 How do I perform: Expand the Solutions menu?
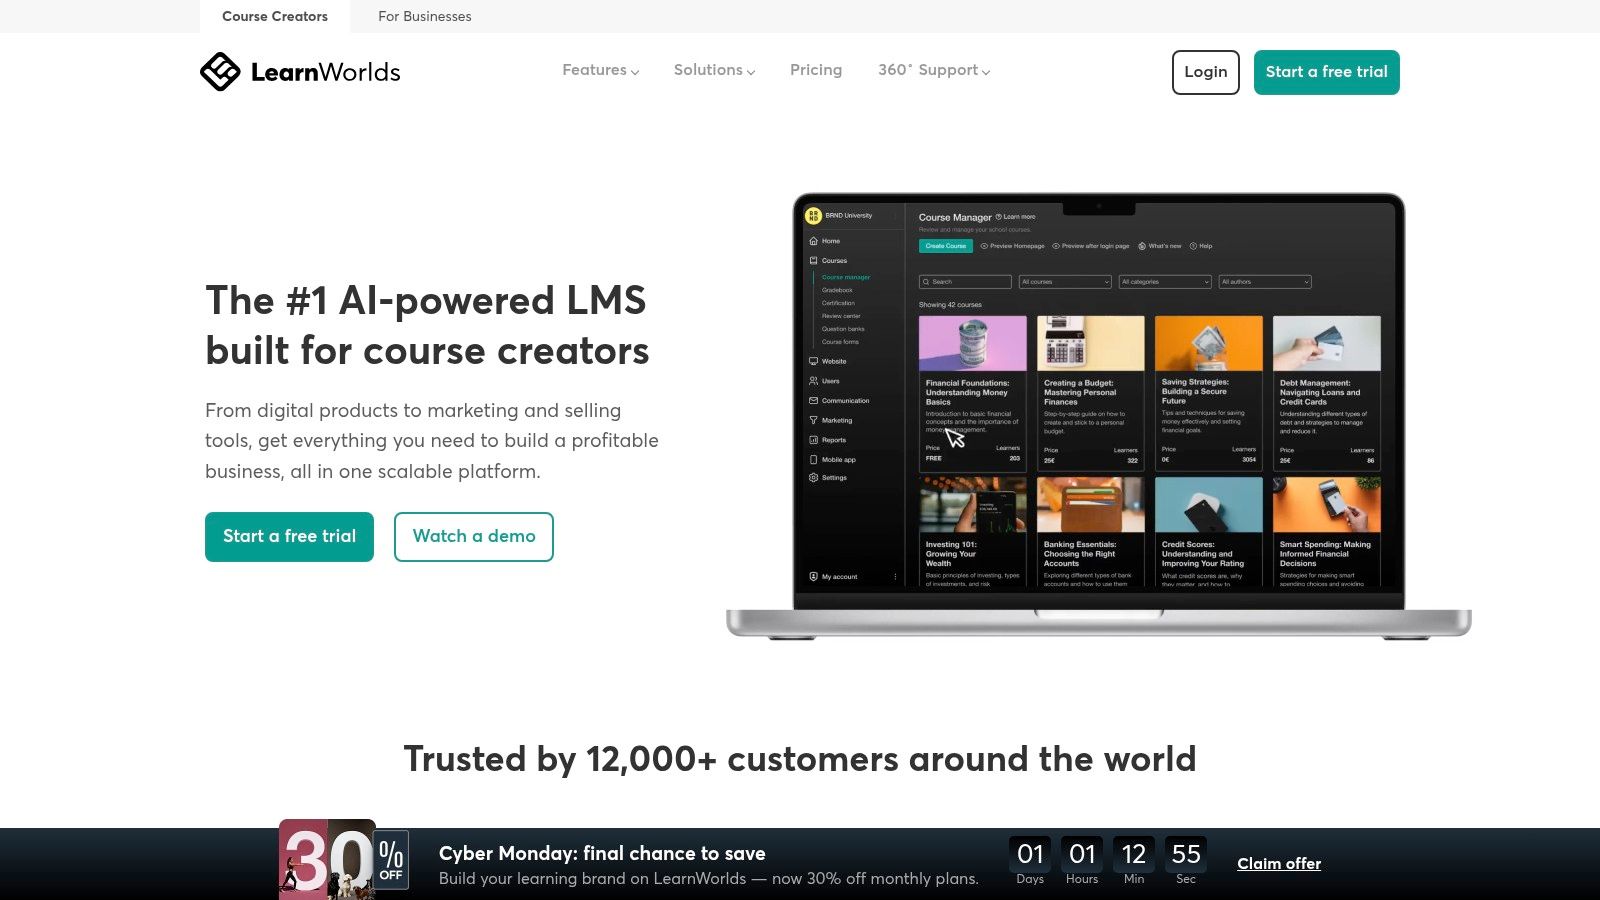click(x=713, y=70)
